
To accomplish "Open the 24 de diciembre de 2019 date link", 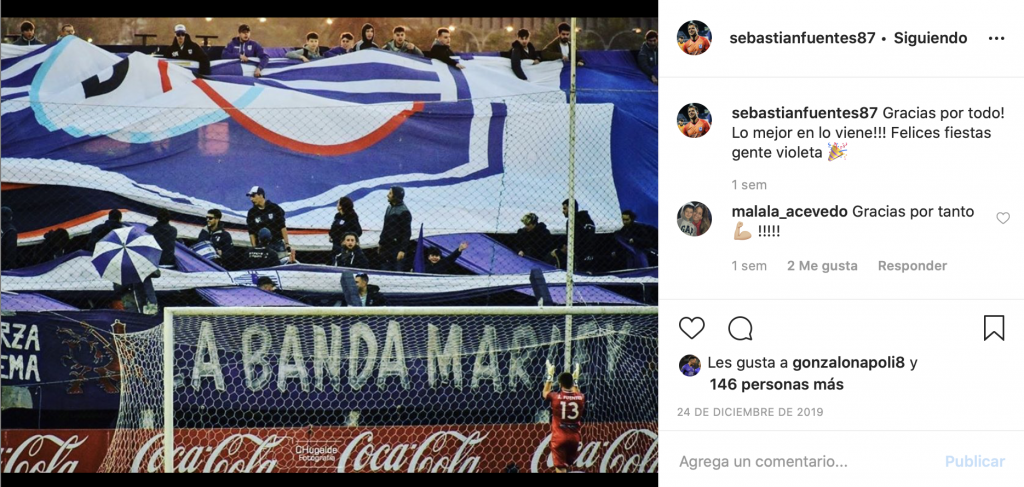I will click(750, 413).
